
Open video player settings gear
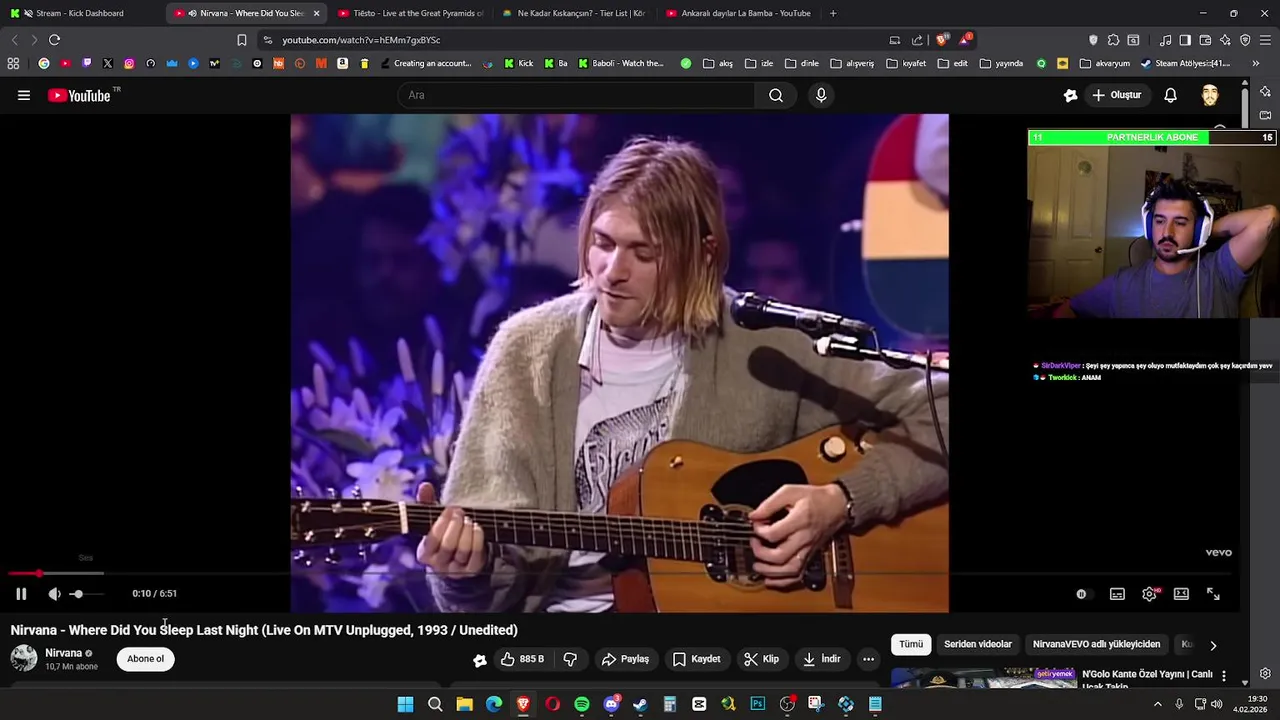1150,594
